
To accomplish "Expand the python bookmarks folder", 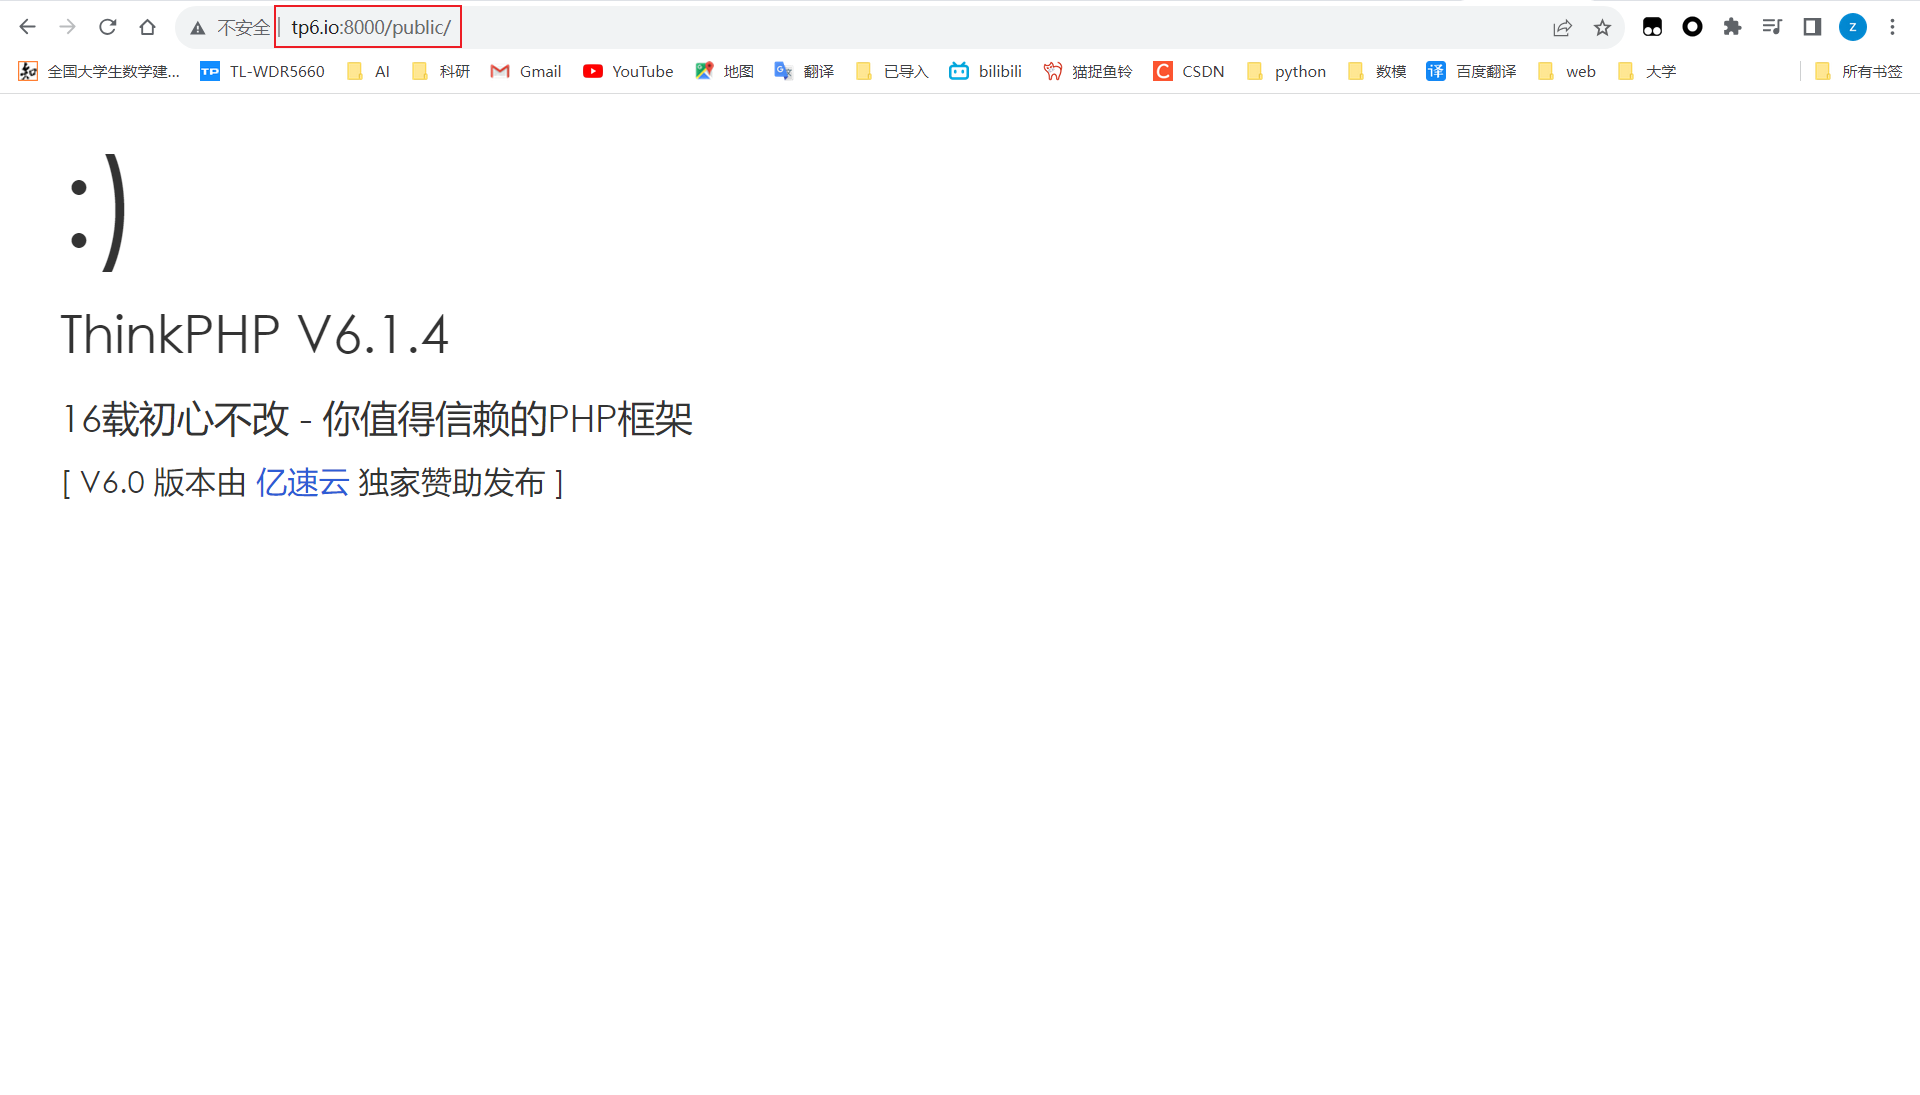I will pos(1287,71).
